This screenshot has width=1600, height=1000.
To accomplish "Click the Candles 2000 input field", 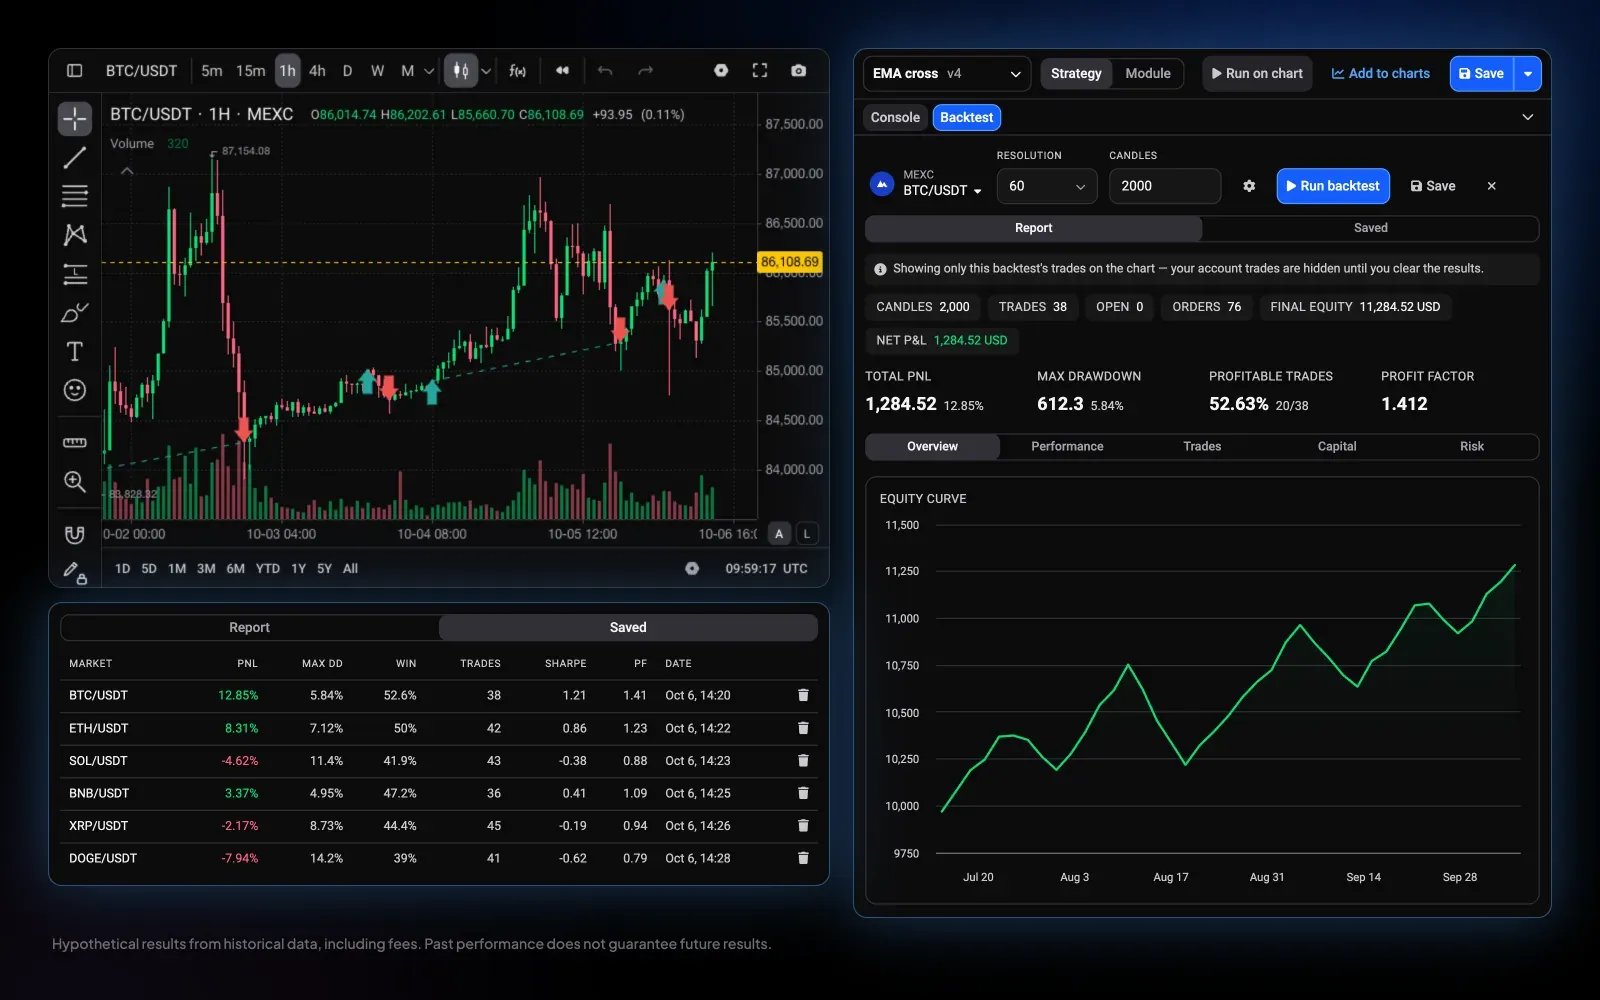I will (x=1165, y=186).
